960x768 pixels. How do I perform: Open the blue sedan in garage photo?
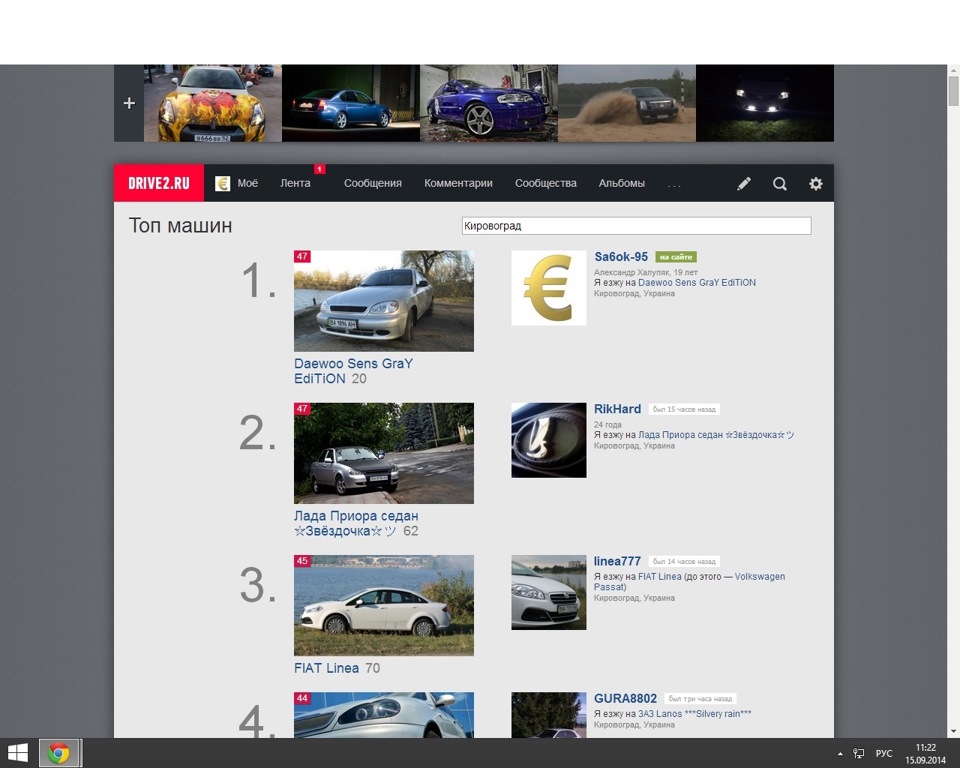coord(351,103)
